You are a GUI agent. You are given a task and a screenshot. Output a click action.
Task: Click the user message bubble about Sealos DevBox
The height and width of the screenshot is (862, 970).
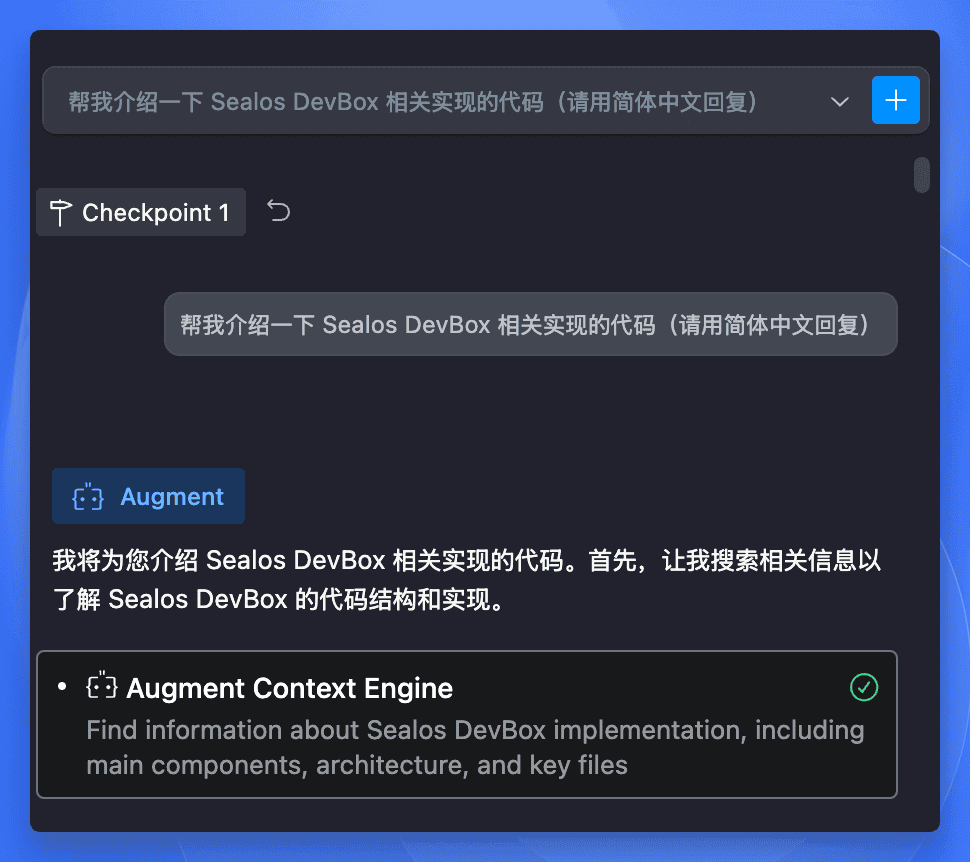(530, 324)
